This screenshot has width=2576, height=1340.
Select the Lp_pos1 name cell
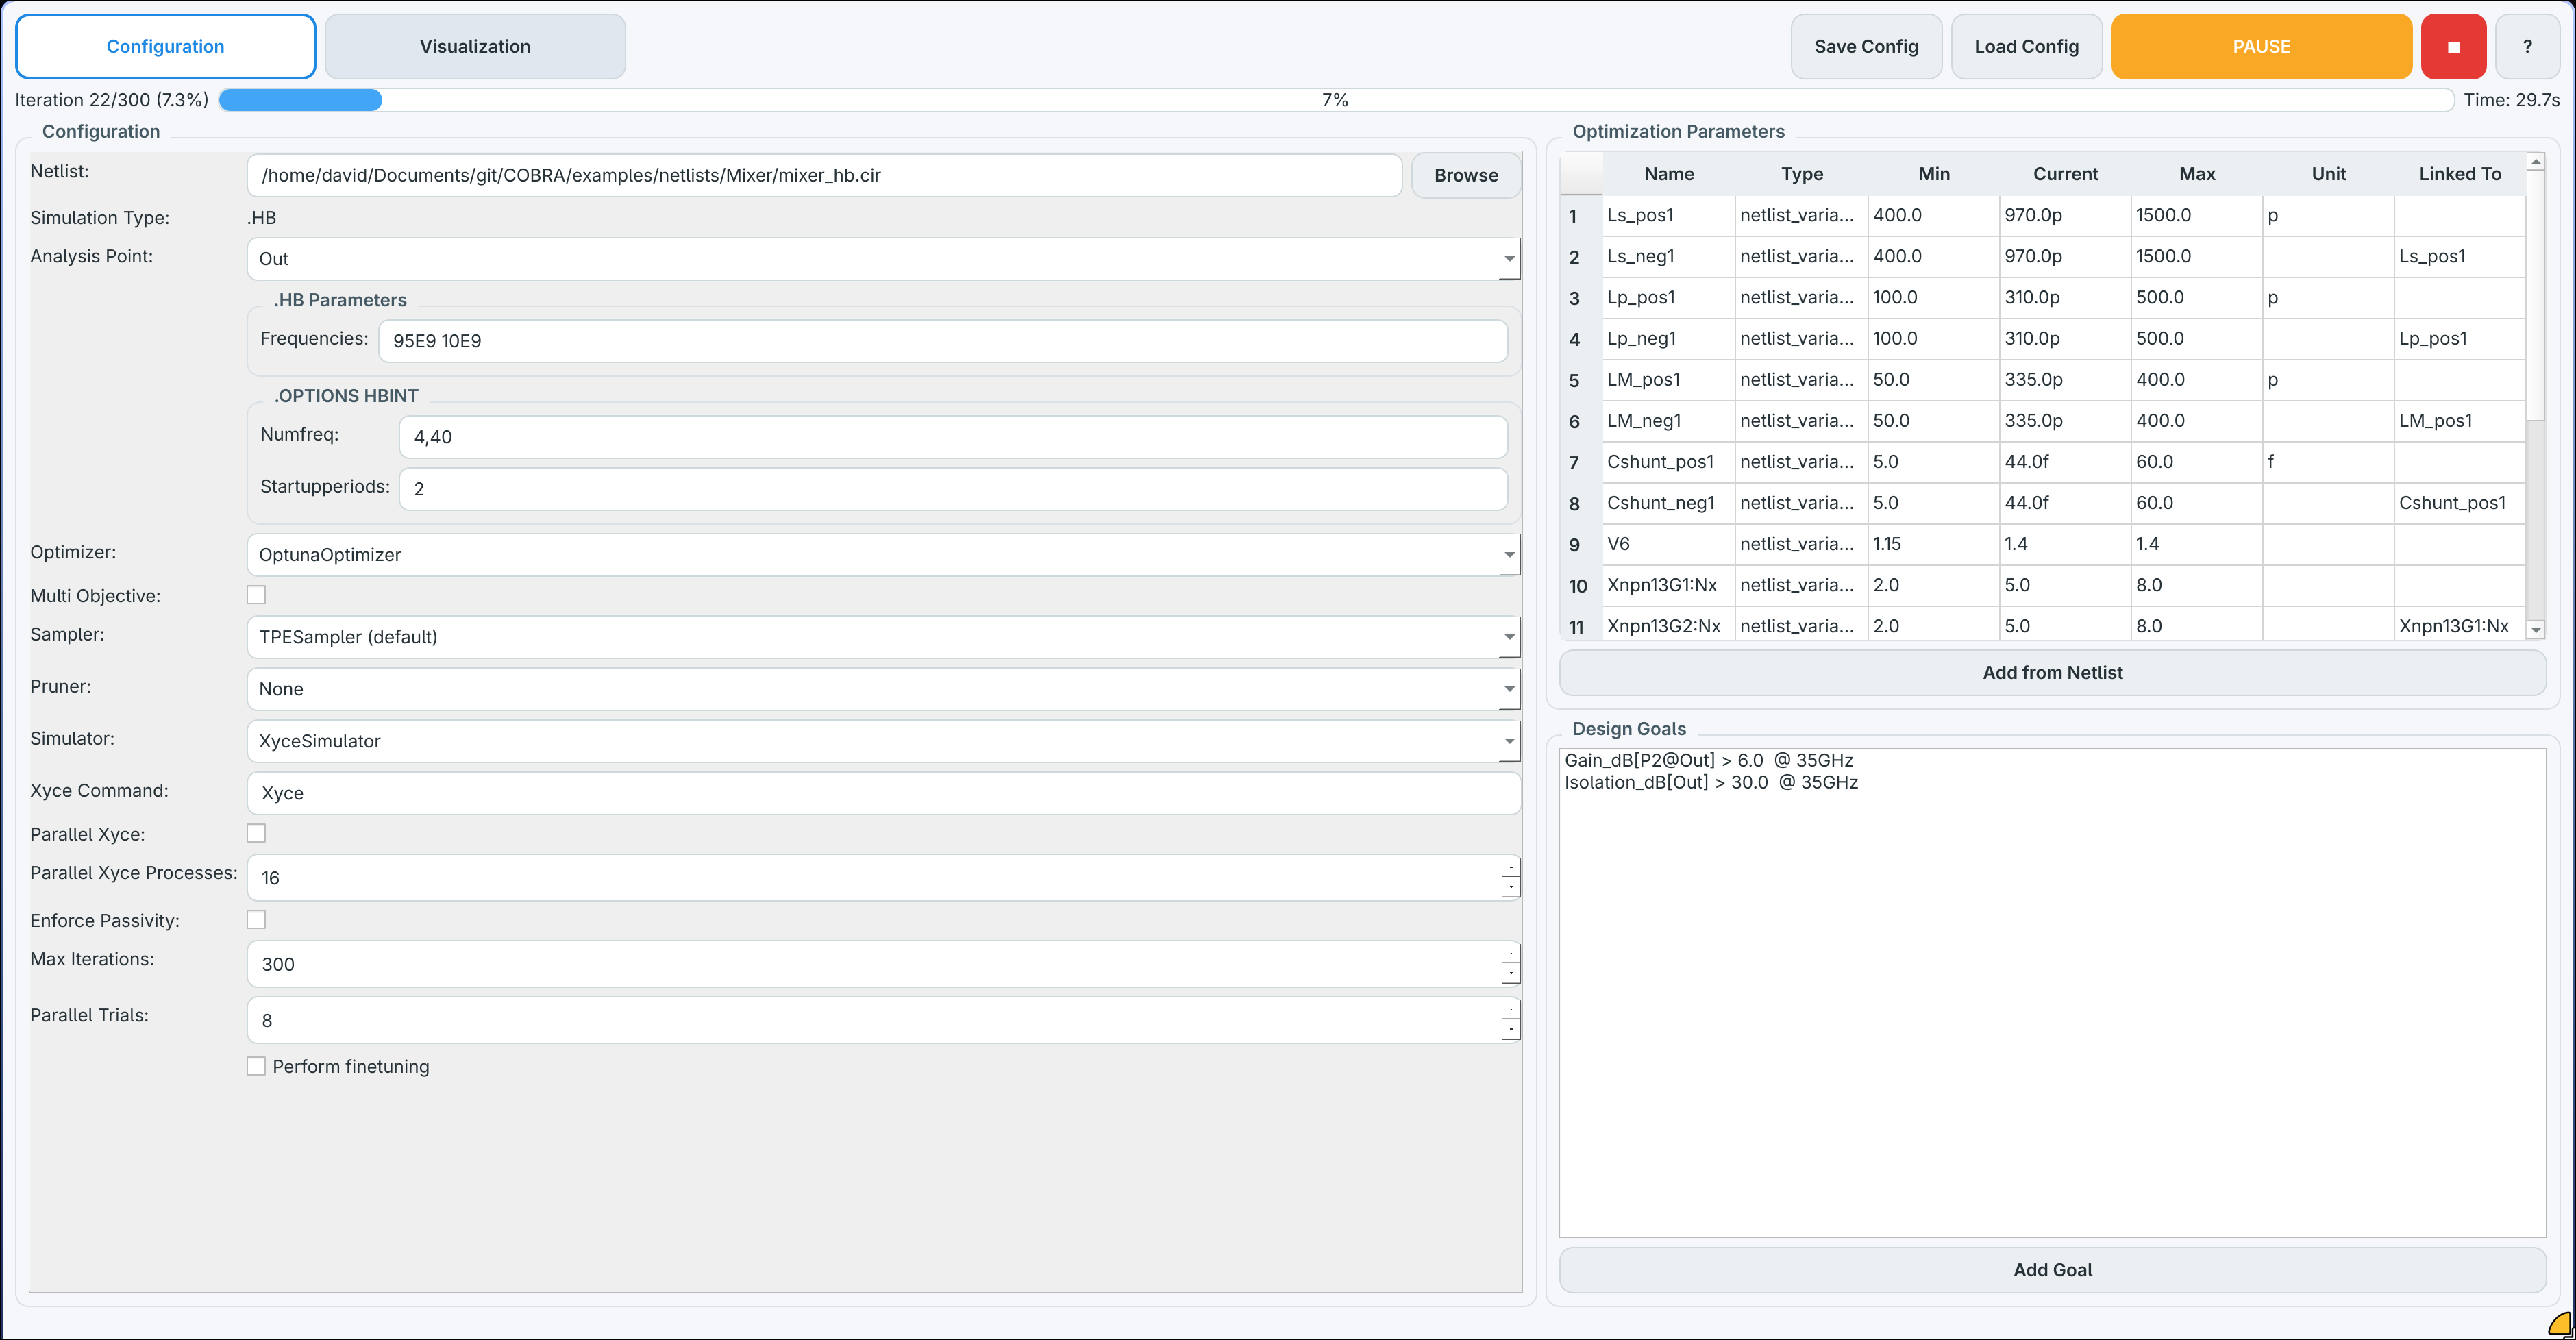[1668, 298]
